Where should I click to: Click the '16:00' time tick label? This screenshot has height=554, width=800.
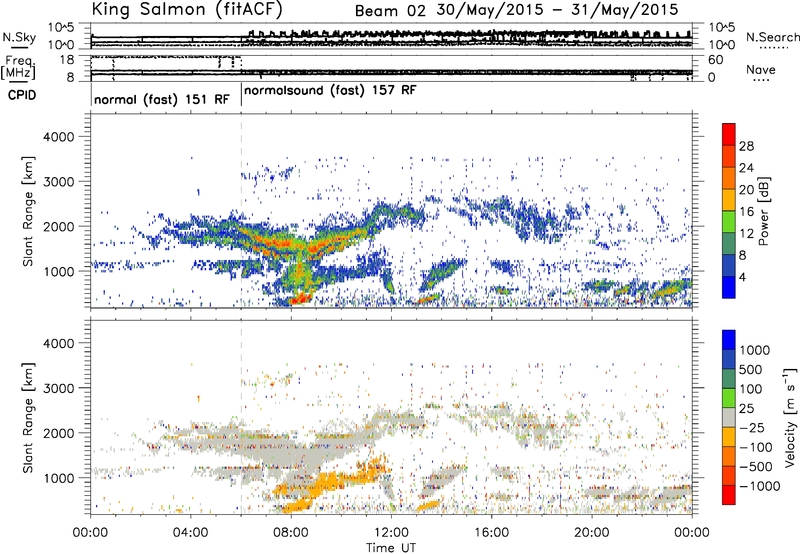491,533
